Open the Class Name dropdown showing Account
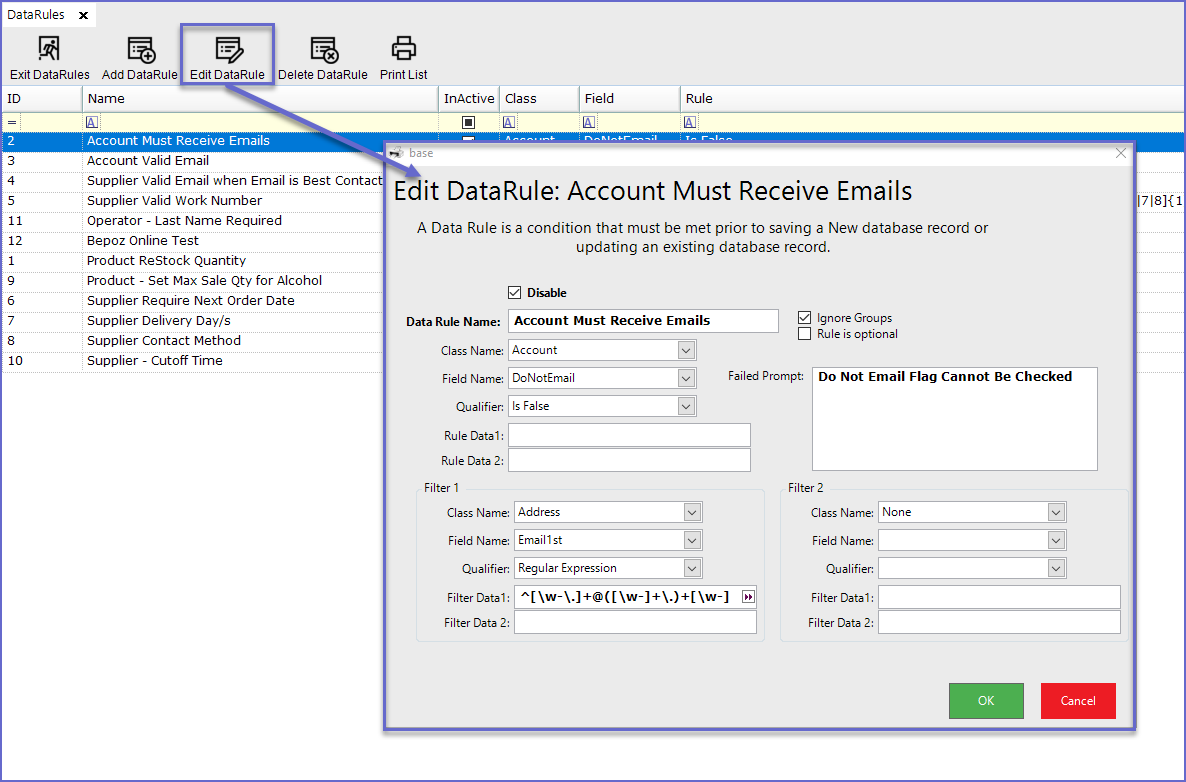This screenshot has height=782, width=1186. click(x=686, y=350)
